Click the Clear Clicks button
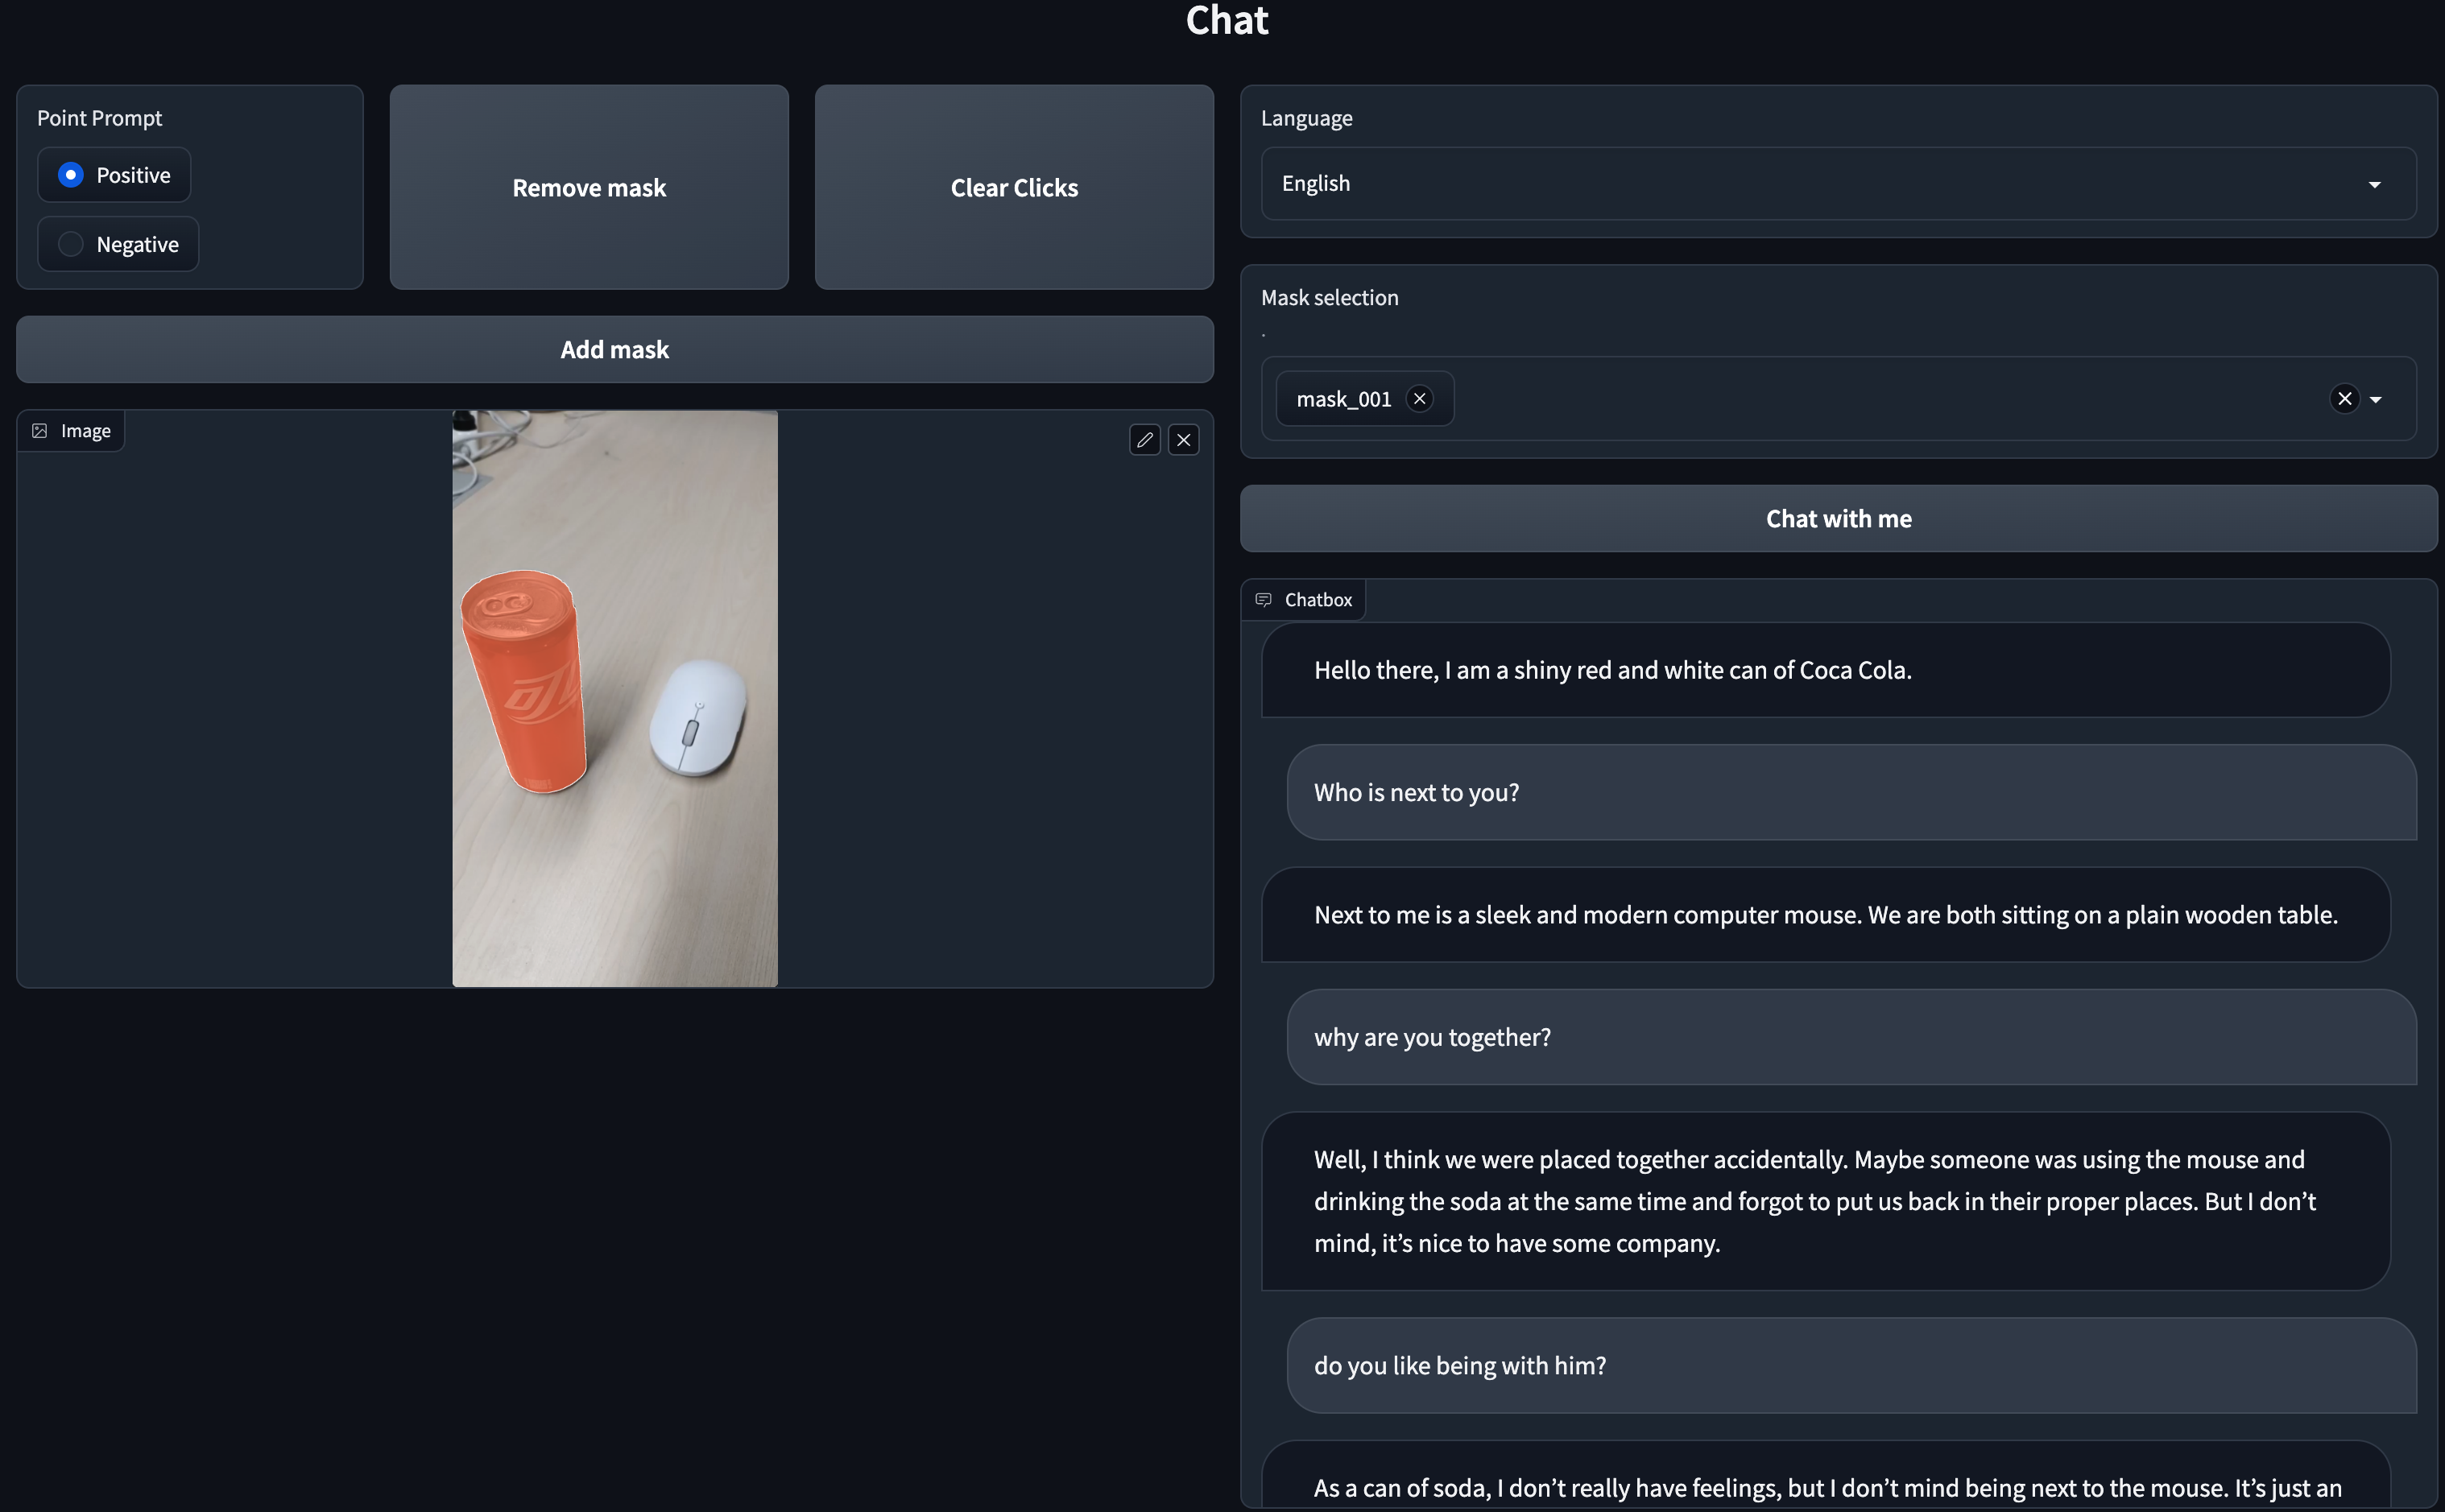2445x1512 pixels. pos(1013,188)
